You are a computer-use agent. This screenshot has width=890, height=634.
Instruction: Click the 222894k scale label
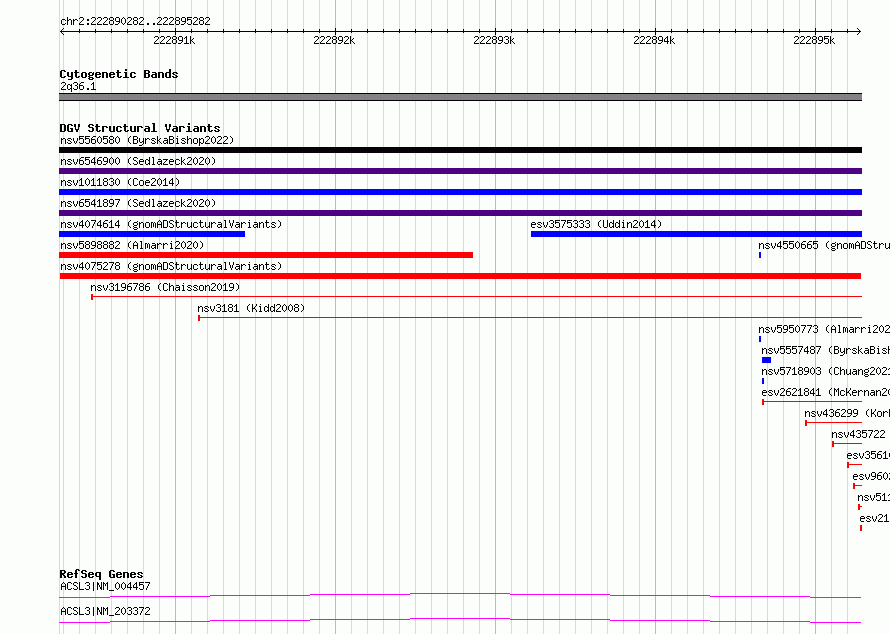coord(654,40)
